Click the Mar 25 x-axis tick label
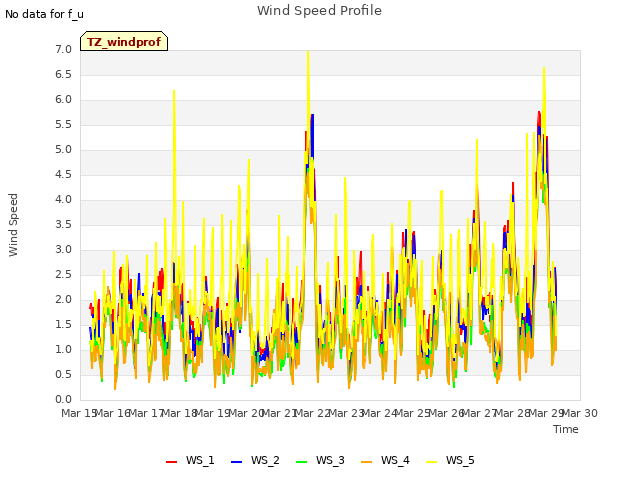This screenshot has width=640, height=480. click(x=413, y=413)
